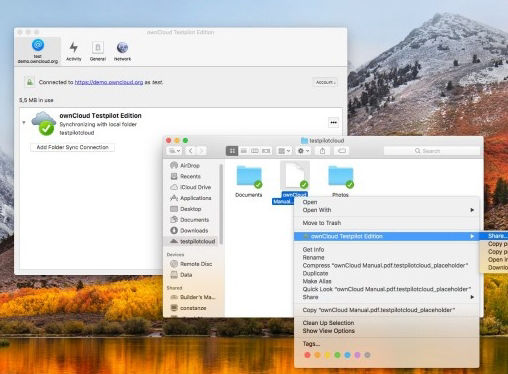This screenshot has width=508, height=374.
Task: Click the three-dots button for the sync folder
Action: (x=333, y=122)
